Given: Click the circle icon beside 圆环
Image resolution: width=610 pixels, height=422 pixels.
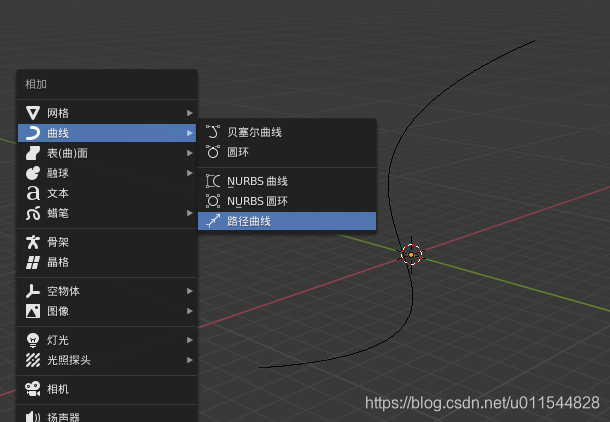Looking at the screenshot, I should click(213, 152).
